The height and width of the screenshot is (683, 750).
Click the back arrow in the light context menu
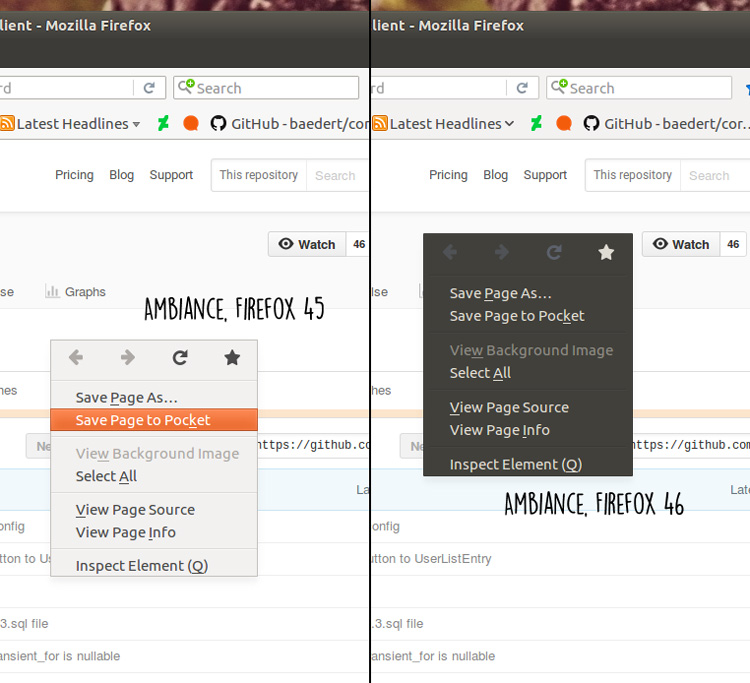point(76,358)
